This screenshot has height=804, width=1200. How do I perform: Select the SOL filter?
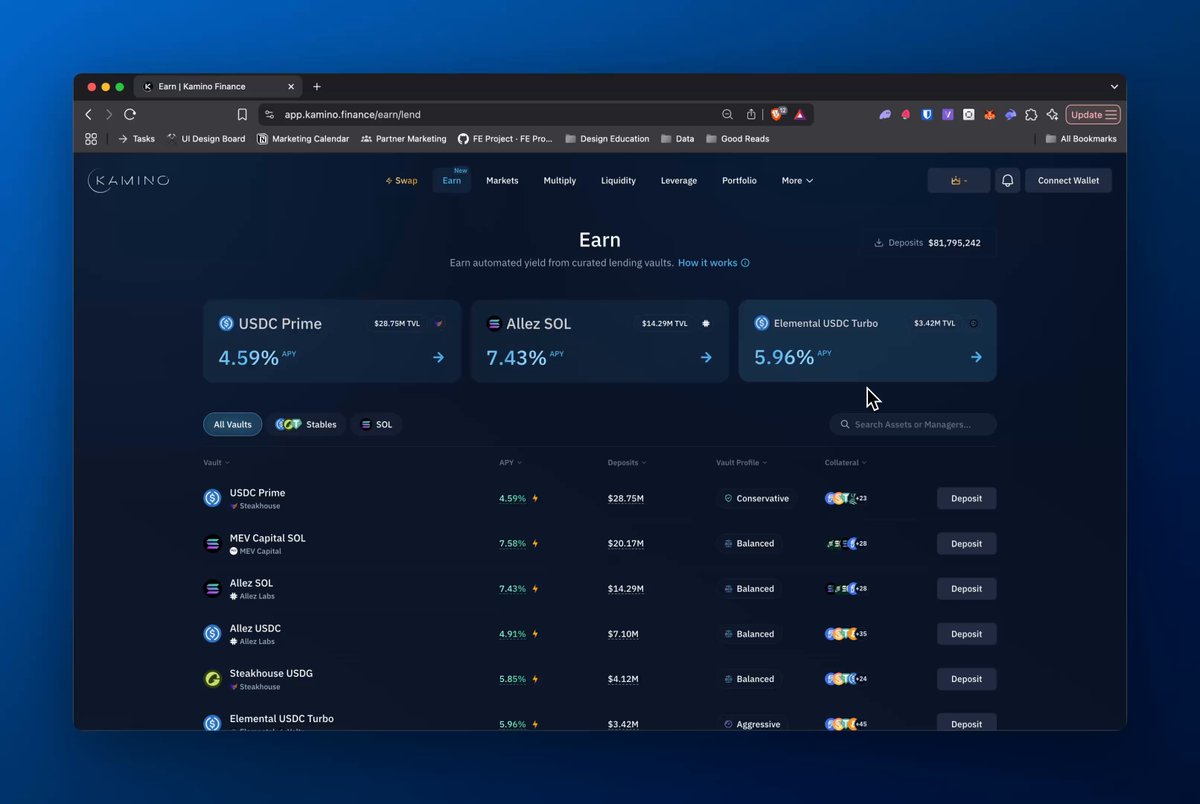[376, 424]
